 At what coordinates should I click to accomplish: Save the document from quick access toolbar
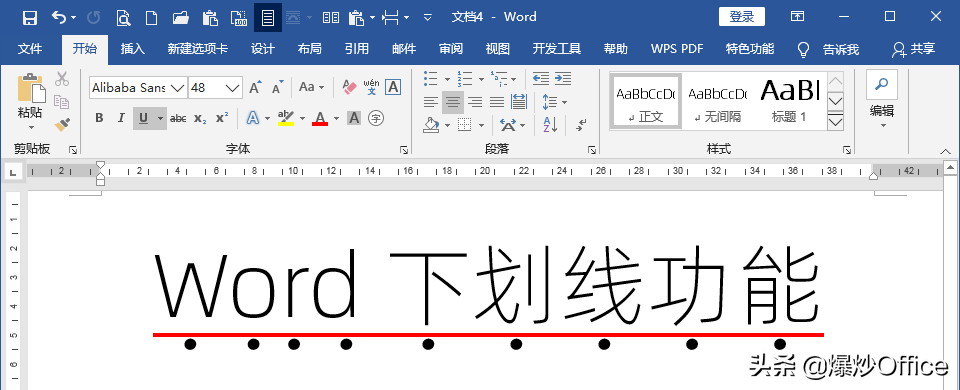[x=29, y=17]
